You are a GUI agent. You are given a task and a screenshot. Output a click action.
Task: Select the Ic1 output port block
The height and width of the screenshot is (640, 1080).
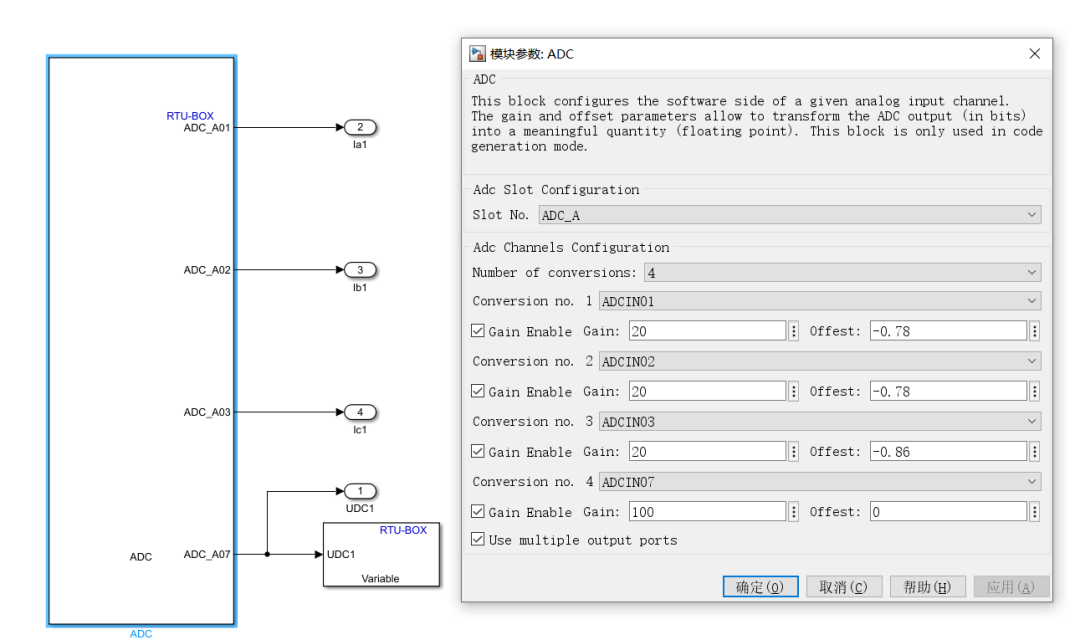[360, 412]
